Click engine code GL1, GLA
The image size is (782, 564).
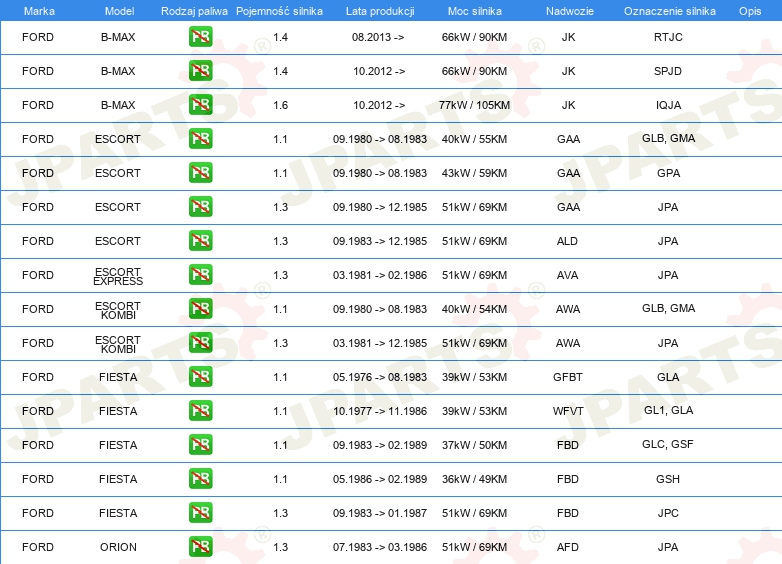668,410
